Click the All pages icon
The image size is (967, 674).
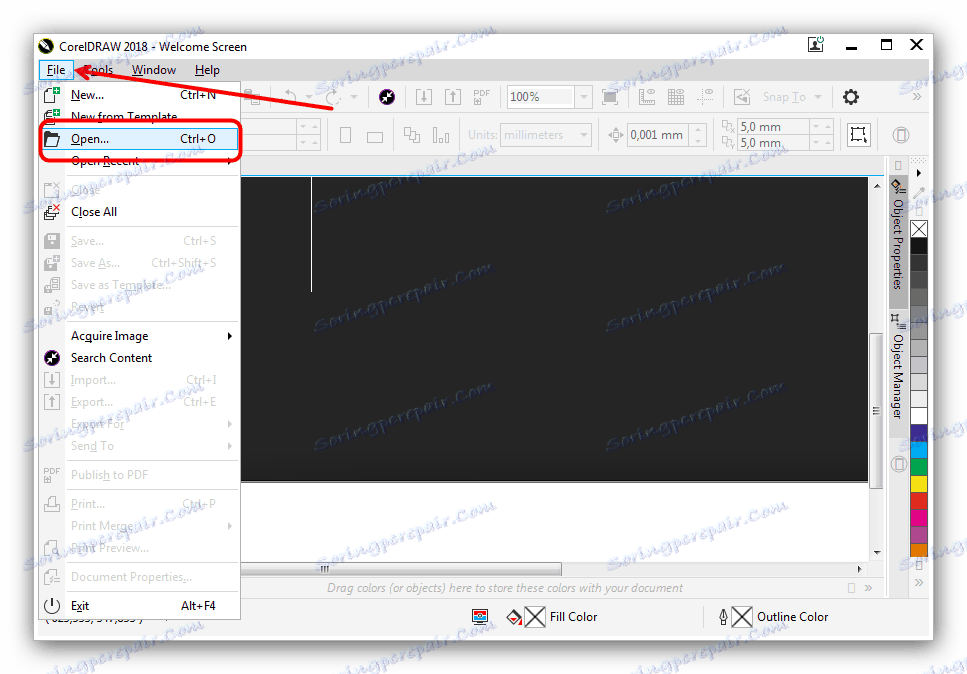pyautogui.click(x=412, y=135)
